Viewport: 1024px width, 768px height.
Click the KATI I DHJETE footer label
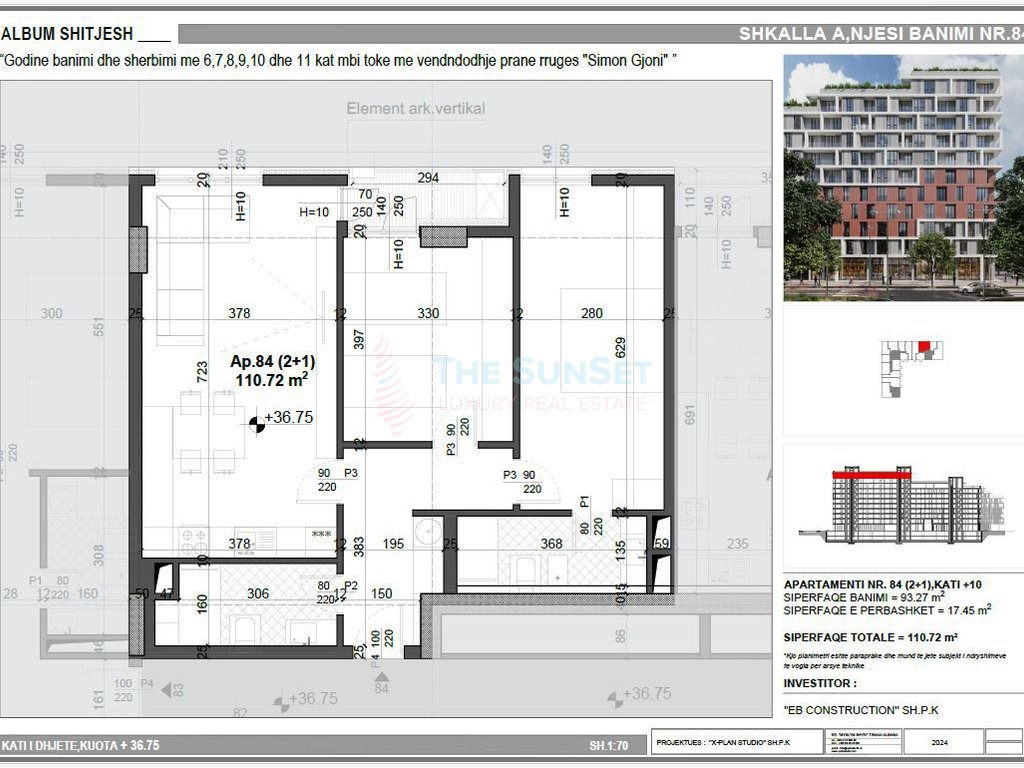pyautogui.click(x=80, y=745)
